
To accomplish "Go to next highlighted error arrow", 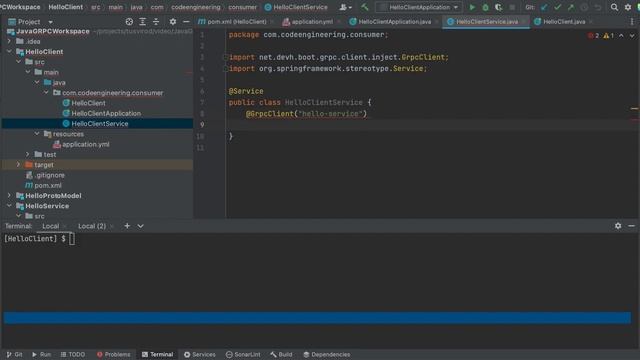I will [632, 36].
